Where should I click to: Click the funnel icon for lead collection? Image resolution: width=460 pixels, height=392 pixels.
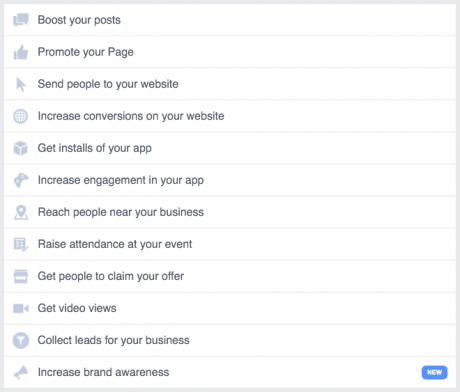pos(21,340)
